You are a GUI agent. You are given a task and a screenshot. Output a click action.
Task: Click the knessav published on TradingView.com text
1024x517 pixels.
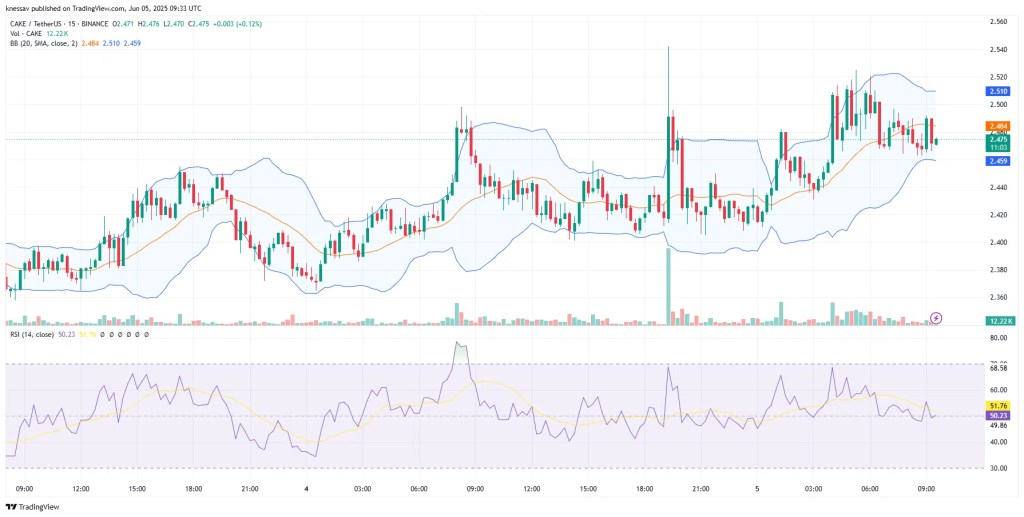click(102, 6)
